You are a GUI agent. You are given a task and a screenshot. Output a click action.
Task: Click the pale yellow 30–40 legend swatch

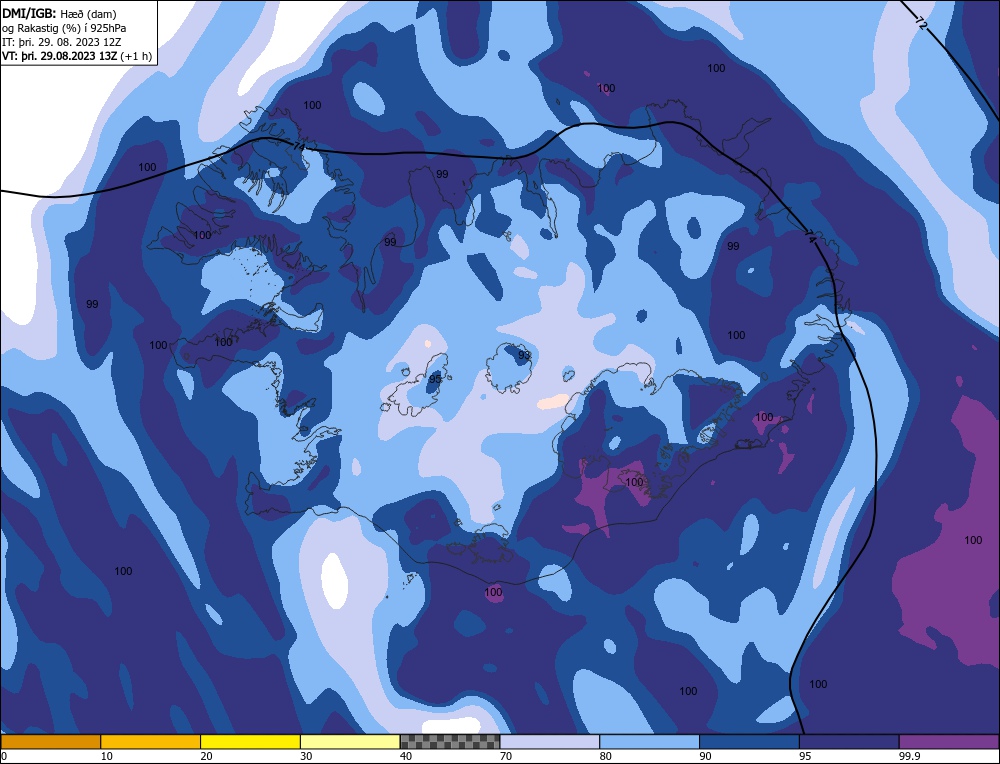coord(350,741)
